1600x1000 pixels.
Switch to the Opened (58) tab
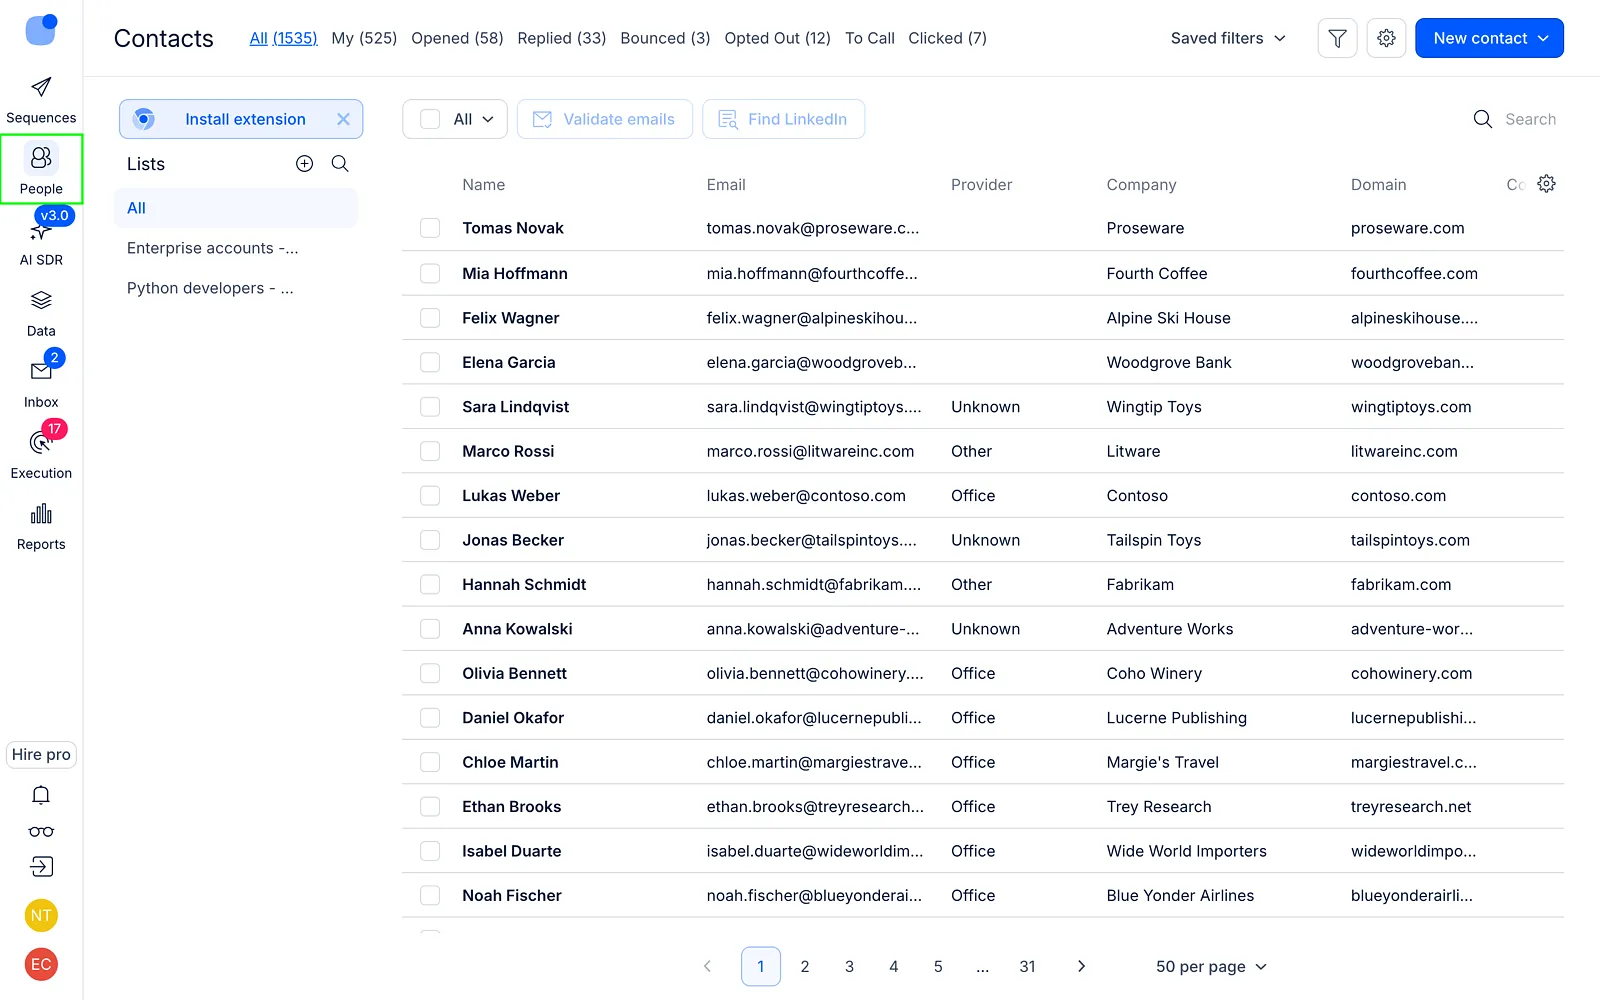pyautogui.click(x=457, y=38)
